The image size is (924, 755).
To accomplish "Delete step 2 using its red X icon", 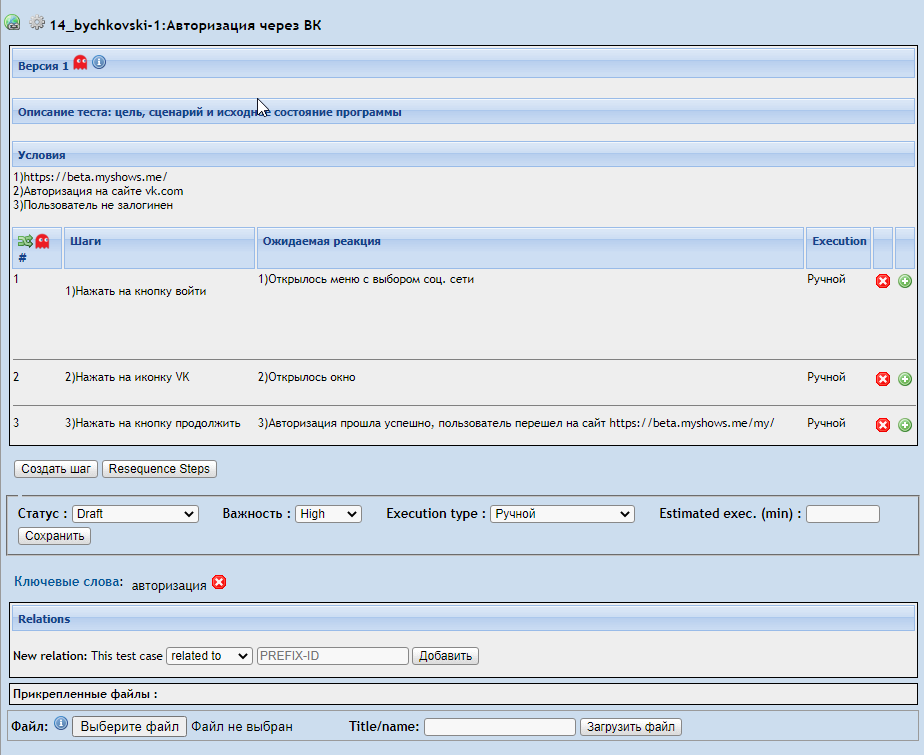I will point(883,379).
